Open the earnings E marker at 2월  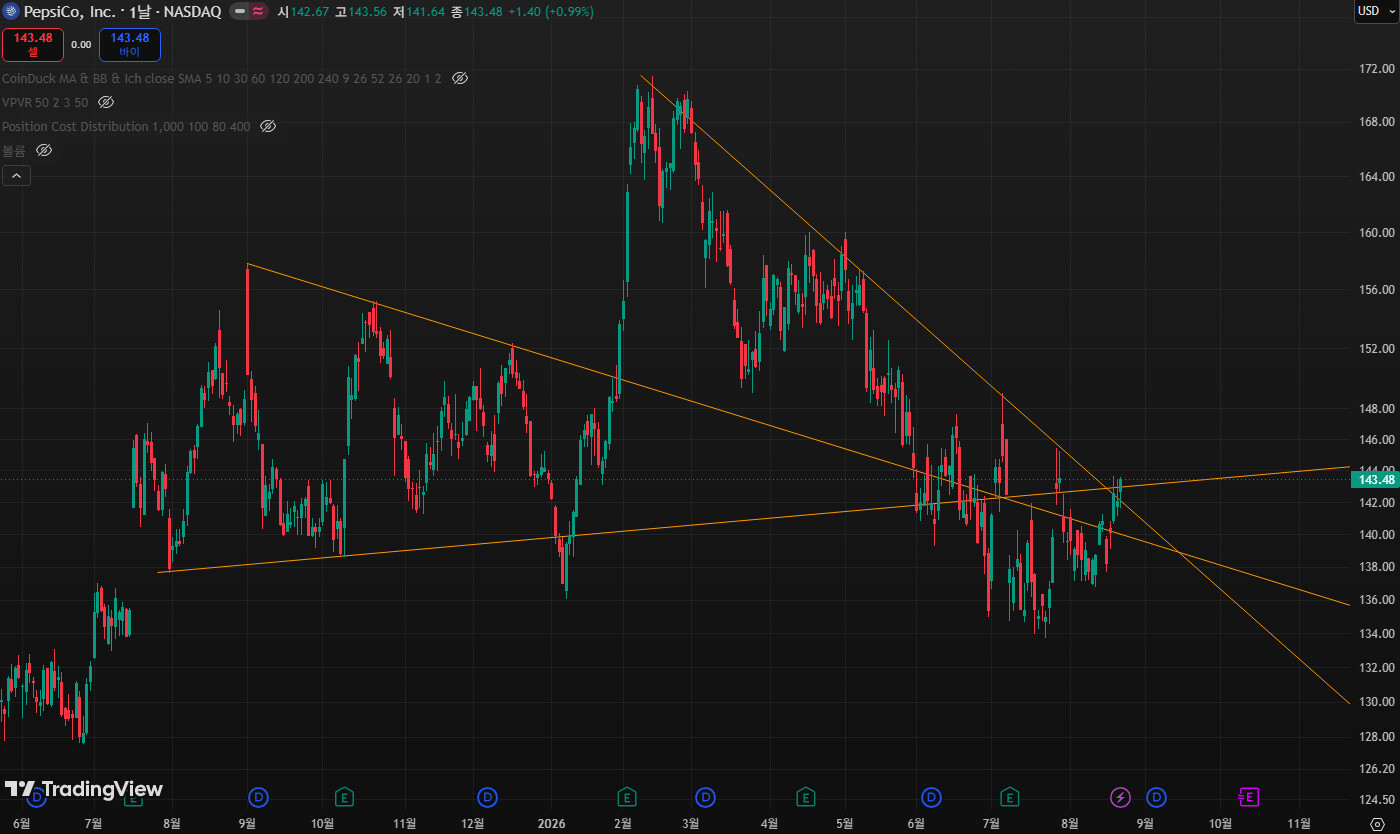(x=627, y=797)
